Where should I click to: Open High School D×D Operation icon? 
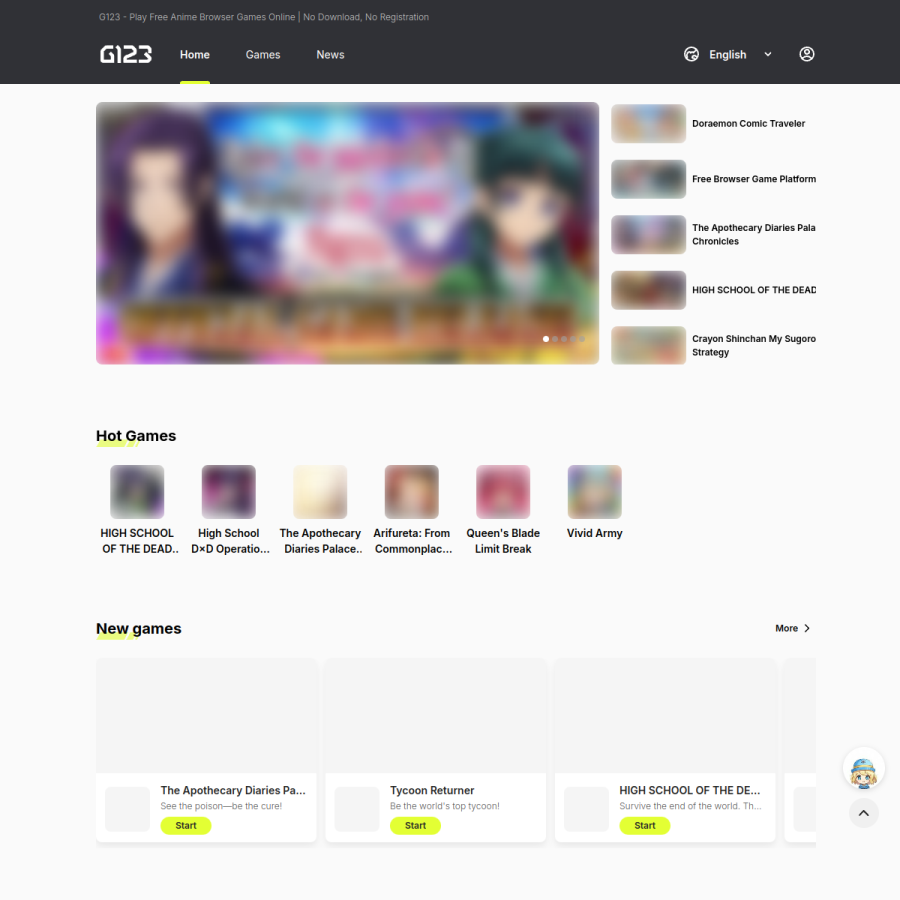click(228, 492)
